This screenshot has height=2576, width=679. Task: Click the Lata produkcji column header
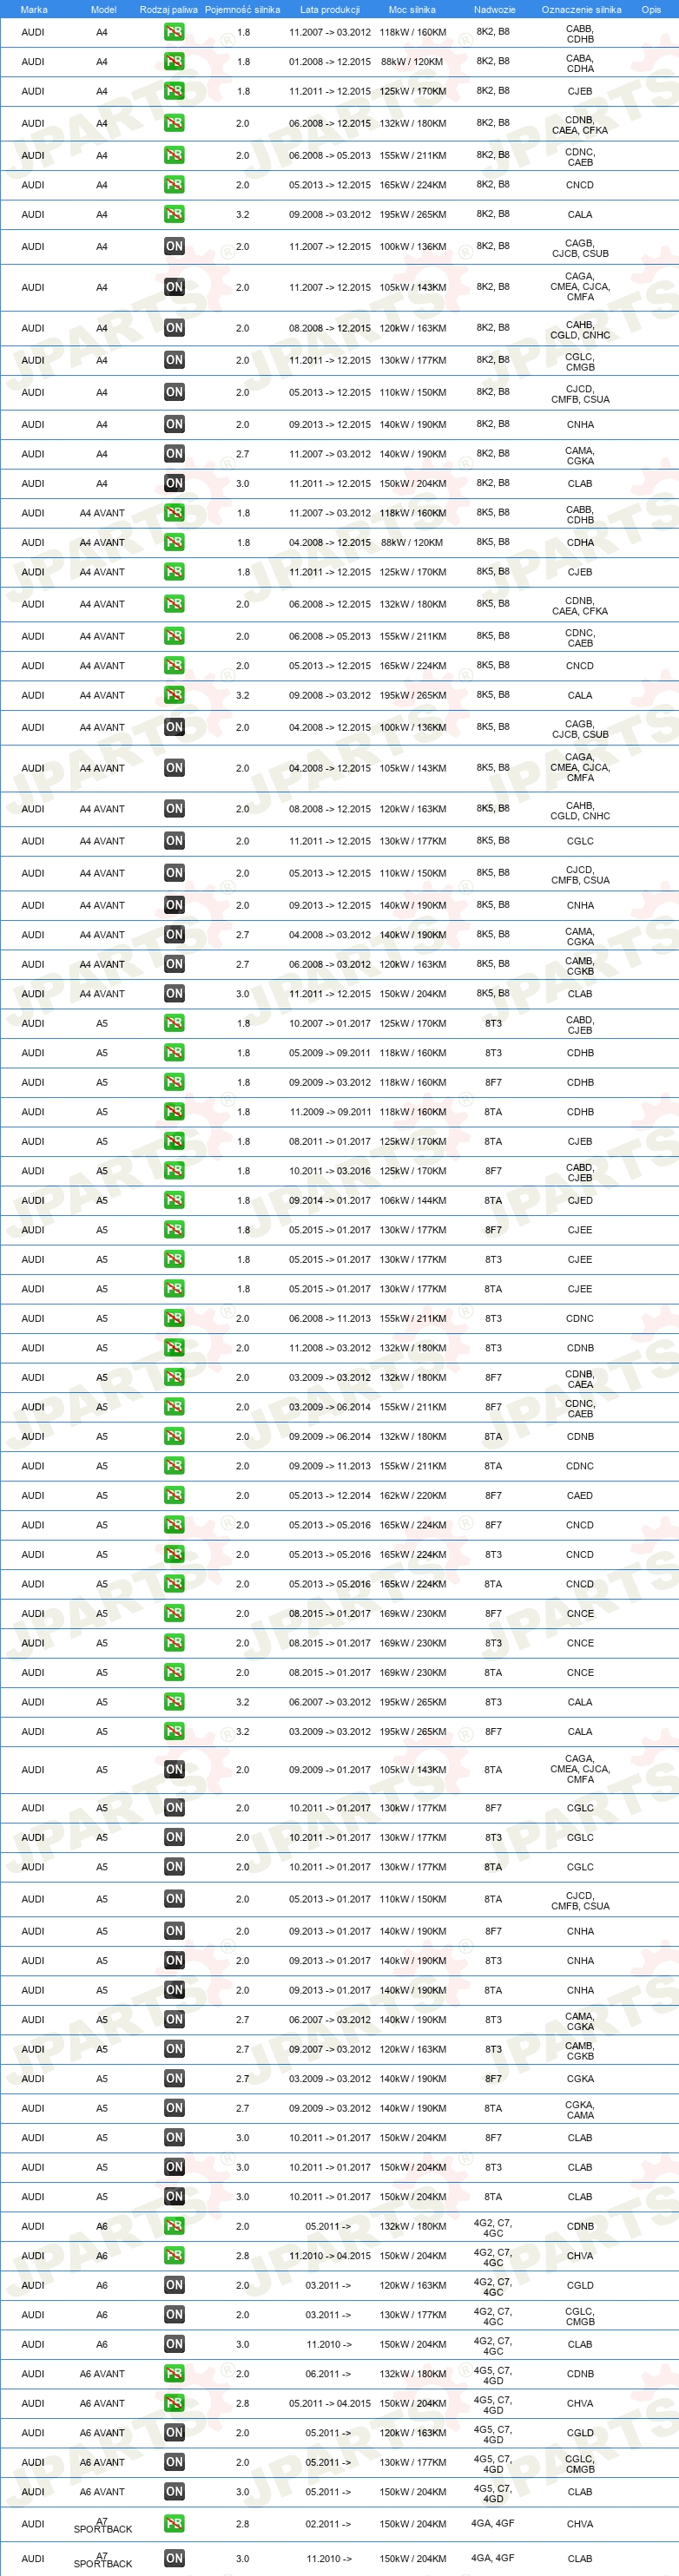tap(330, 10)
